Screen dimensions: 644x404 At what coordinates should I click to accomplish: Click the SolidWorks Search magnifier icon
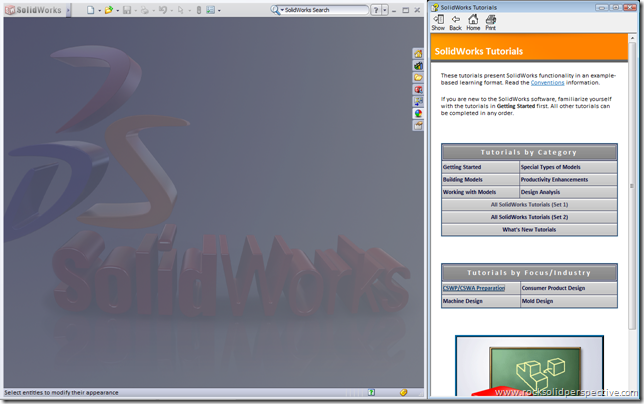274,10
